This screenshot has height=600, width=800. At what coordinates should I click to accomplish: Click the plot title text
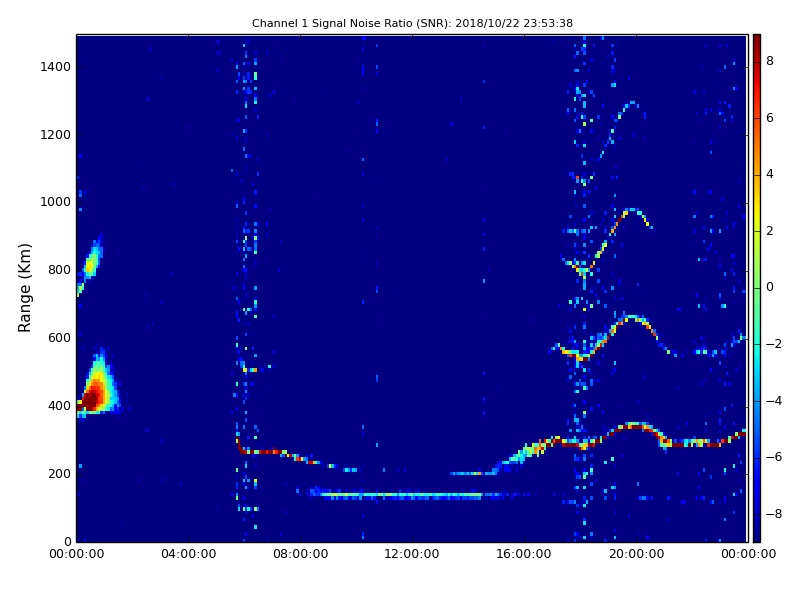(x=412, y=23)
